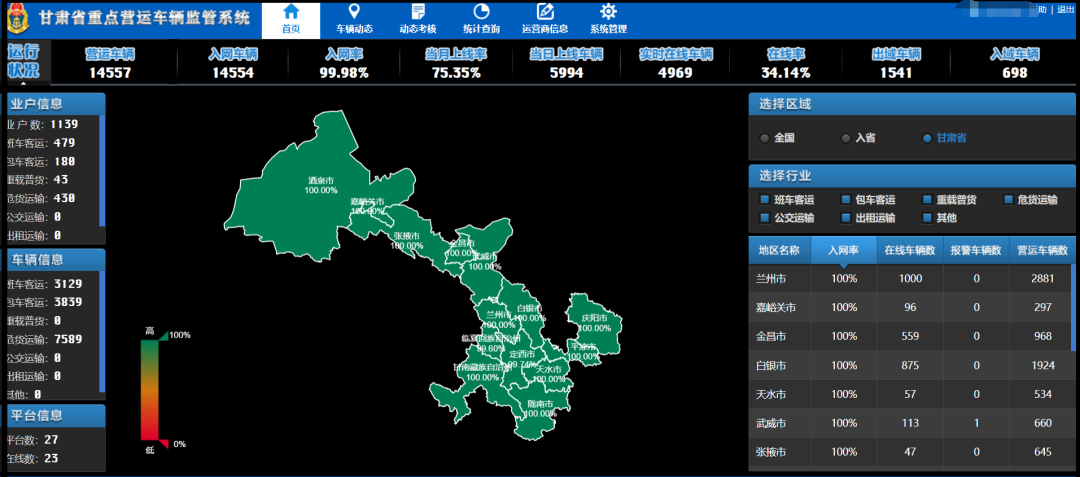Click the 在线车辆数 column header

909,250
